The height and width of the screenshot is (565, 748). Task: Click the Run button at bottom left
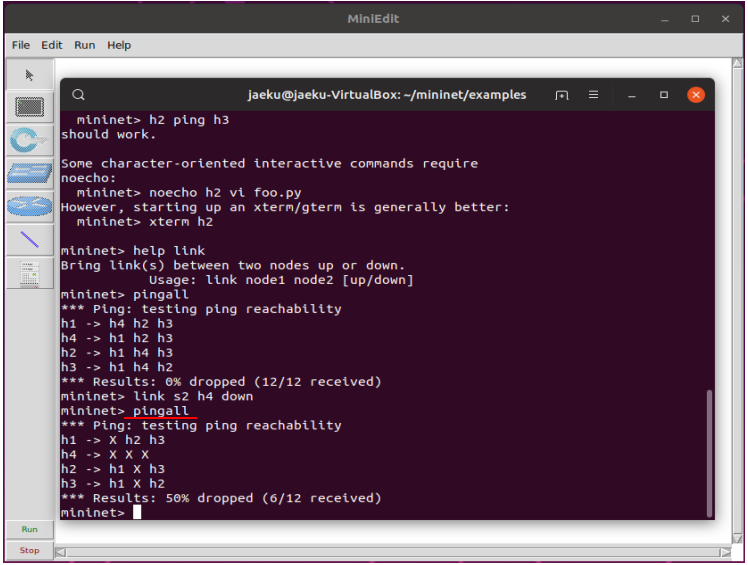(x=30, y=529)
